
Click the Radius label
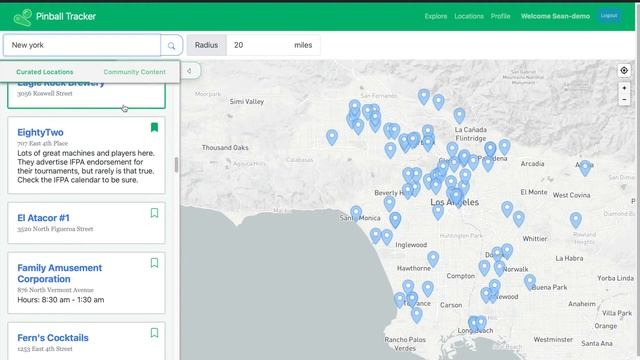[x=206, y=45]
